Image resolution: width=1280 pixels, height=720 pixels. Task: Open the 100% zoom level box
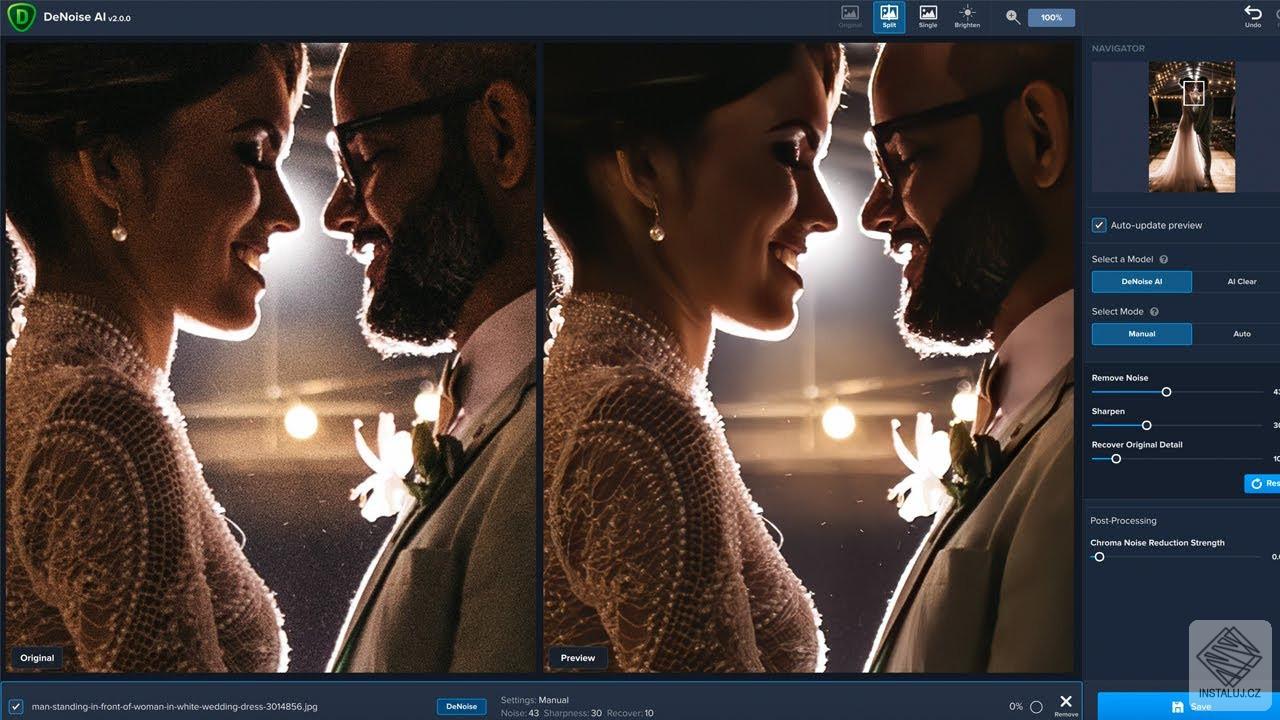click(x=1051, y=17)
